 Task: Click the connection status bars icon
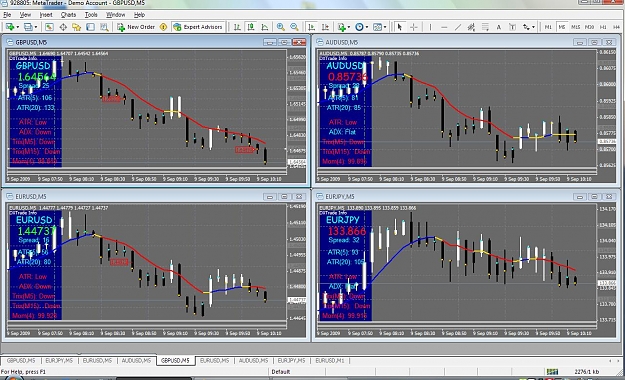pos(552,372)
